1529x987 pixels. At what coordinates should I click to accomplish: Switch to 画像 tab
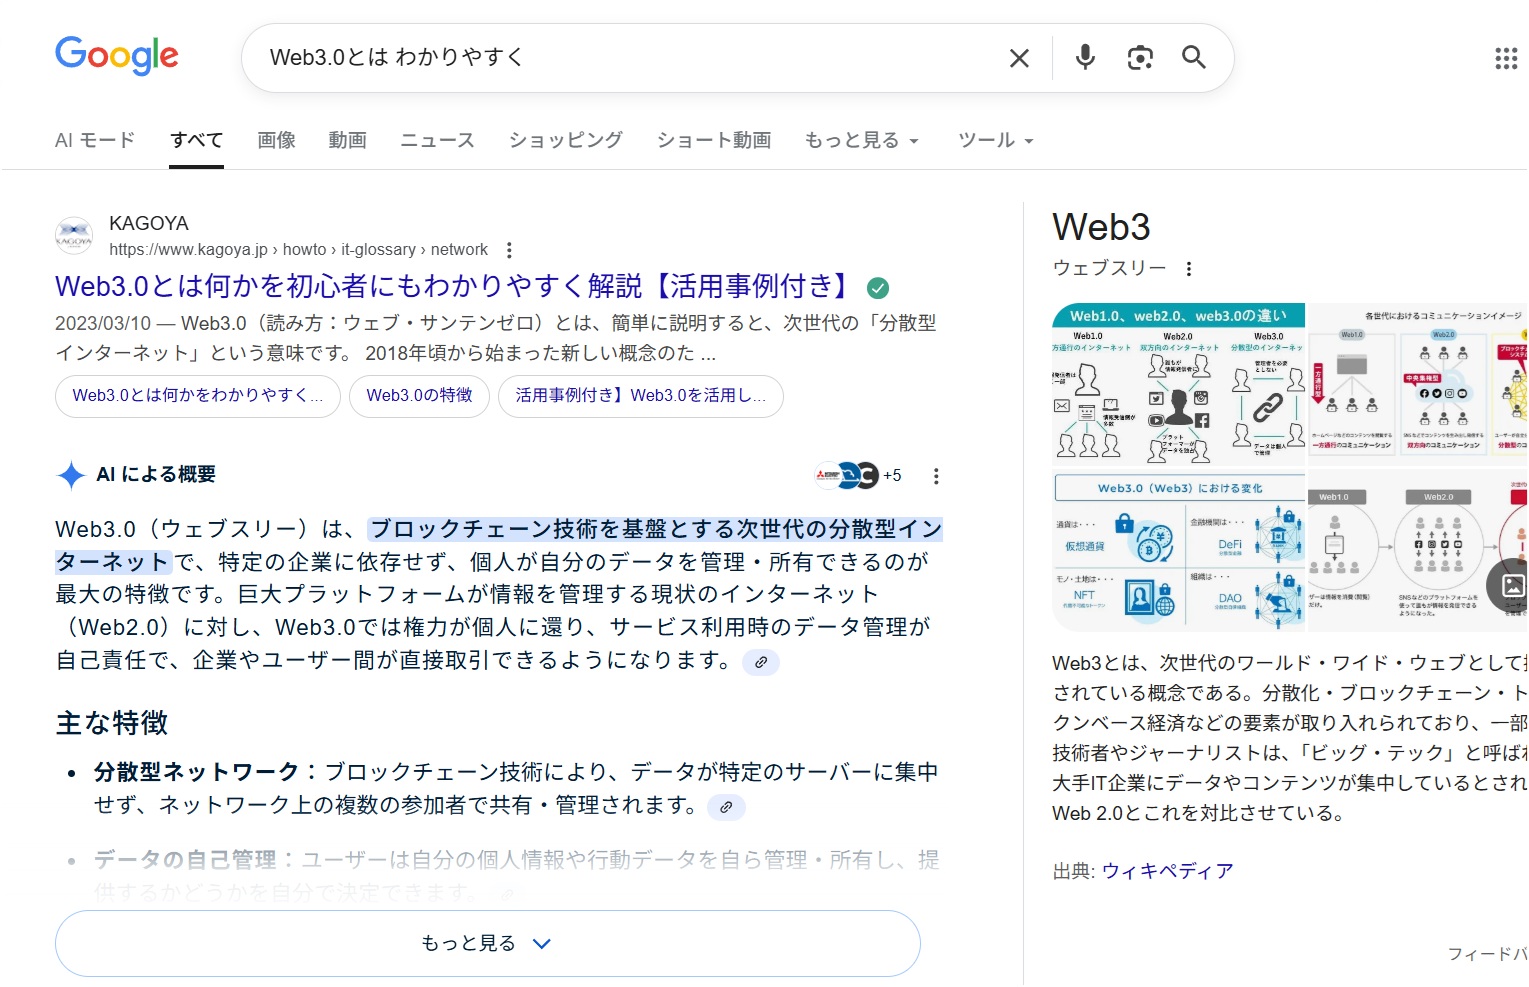[x=276, y=140]
